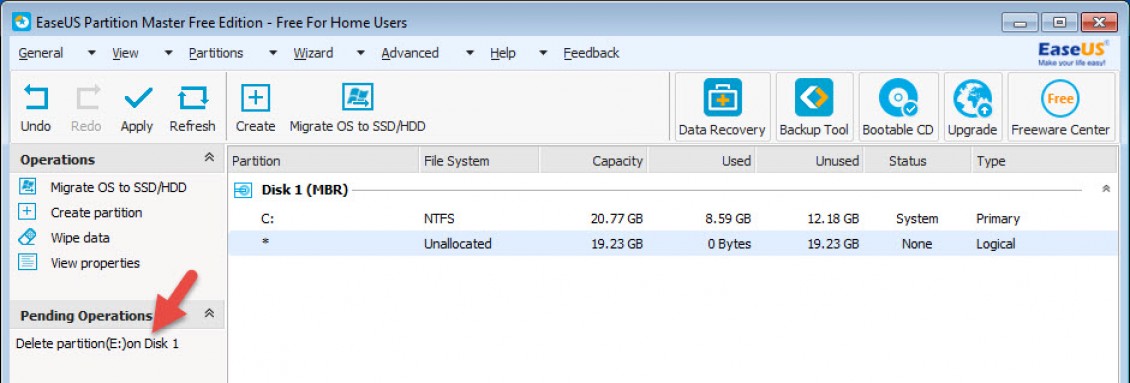Screen dimensions: 1130x383
Task: Click Migrate OS to SSD/HDD in the Operations panel
Action: click(x=118, y=188)
